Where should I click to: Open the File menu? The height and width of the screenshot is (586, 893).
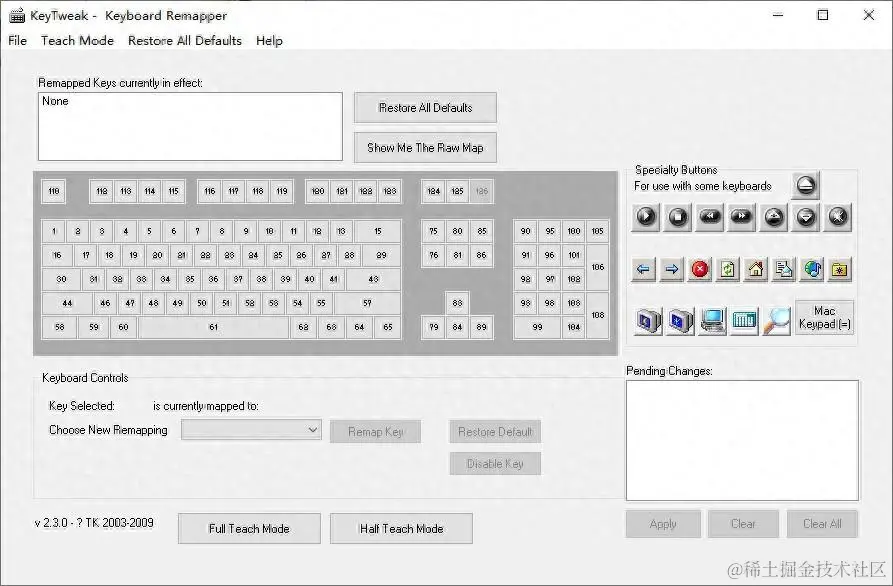tap(18, 40)
